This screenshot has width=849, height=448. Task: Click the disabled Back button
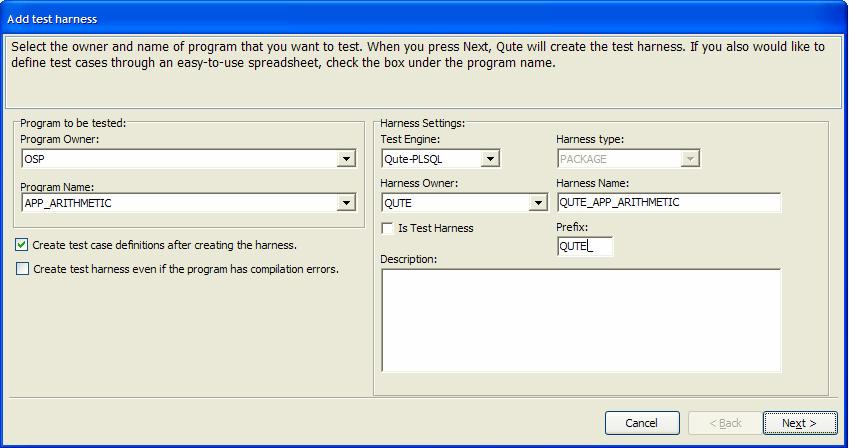click(x=725, y=423)
